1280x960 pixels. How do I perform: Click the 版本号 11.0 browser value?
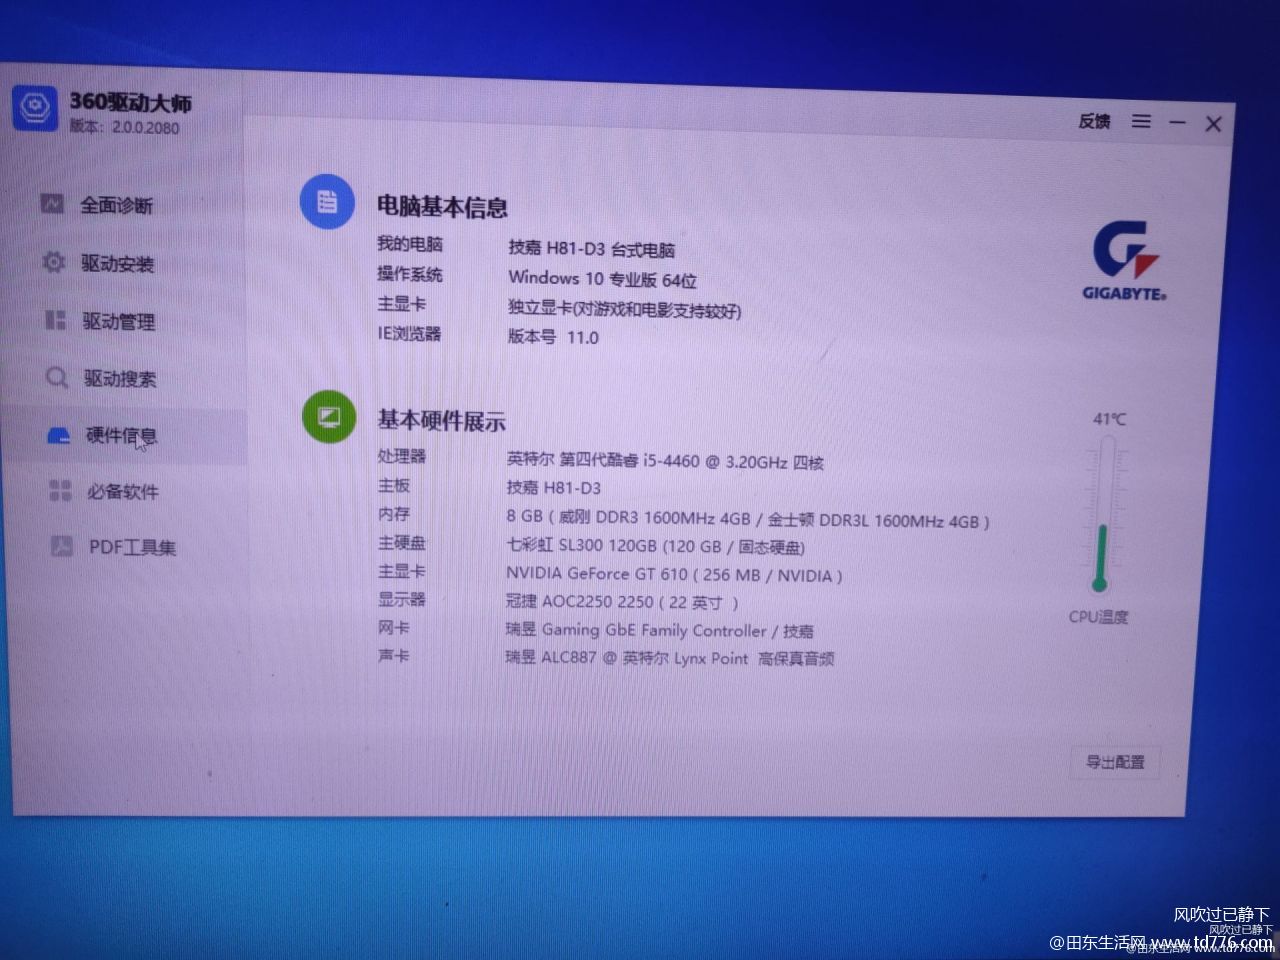click(553, 337)
